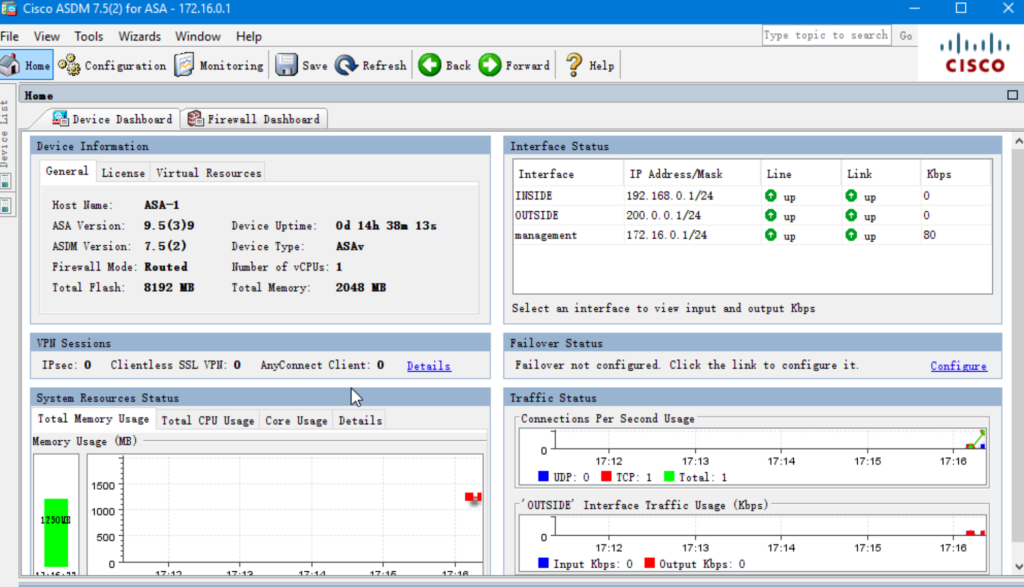Click the Failover Configure link
Image resolution: width=1024 pixels, height=587 pixels.
[958, 366]
